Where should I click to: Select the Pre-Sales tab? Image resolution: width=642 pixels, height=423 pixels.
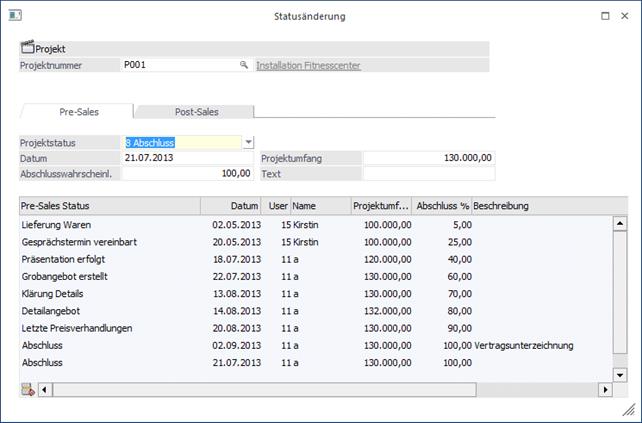click(x=78, y=112)
